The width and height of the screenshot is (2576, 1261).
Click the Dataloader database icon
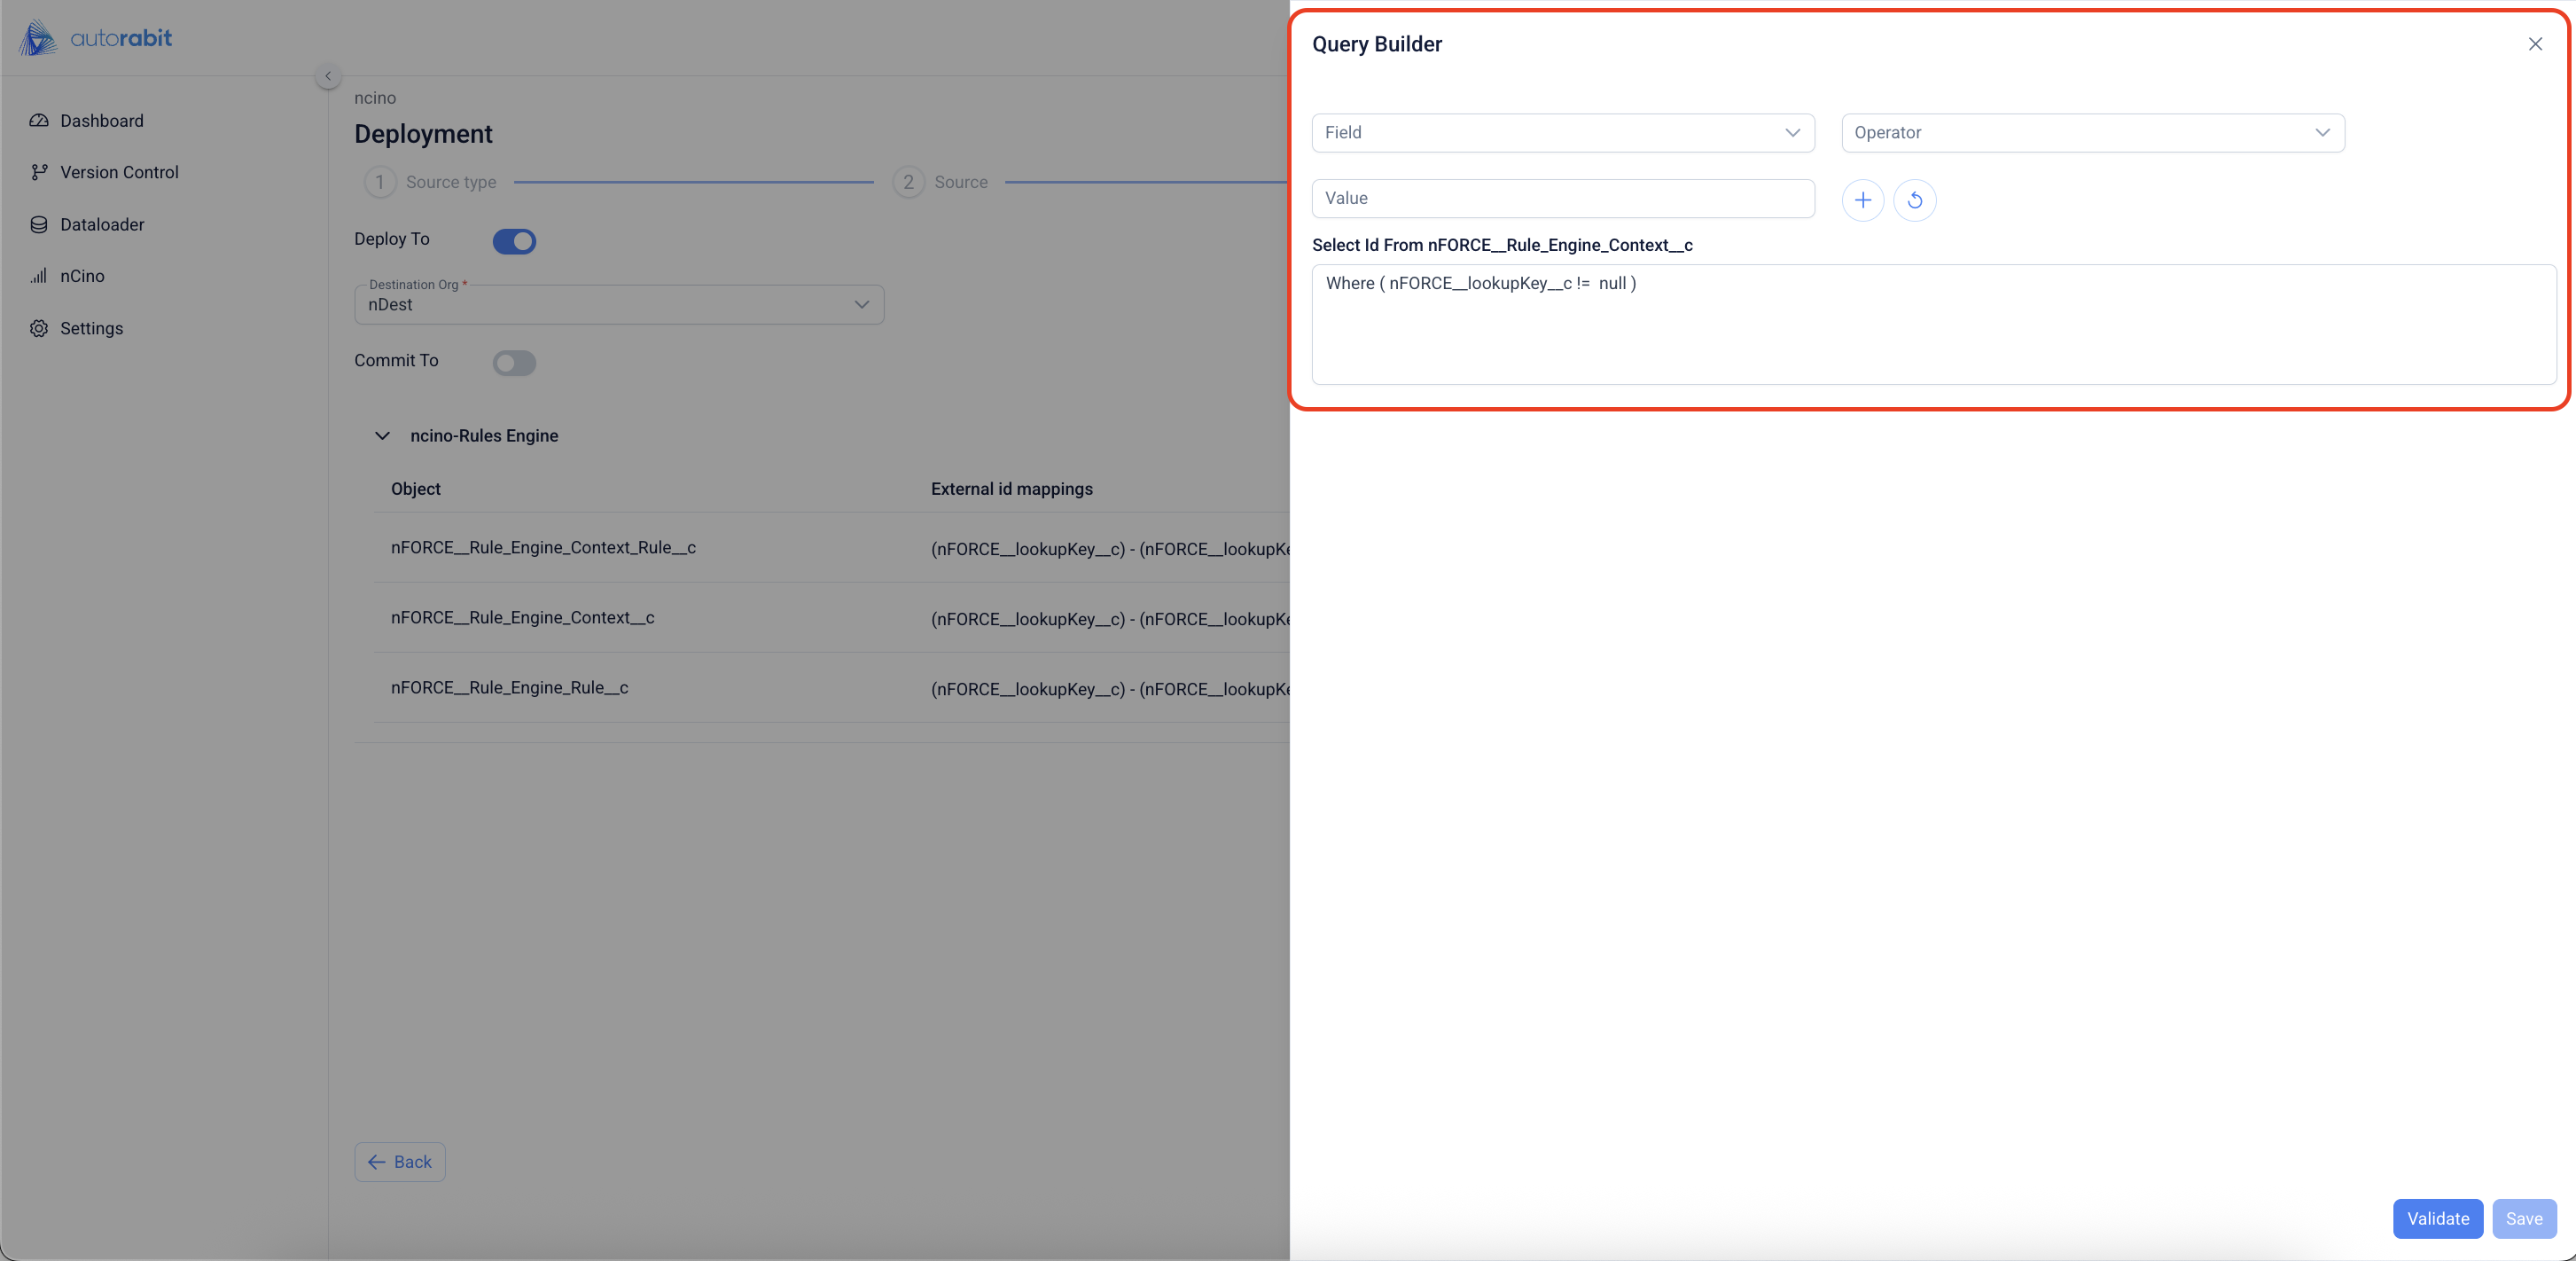[x=39, y=224]
